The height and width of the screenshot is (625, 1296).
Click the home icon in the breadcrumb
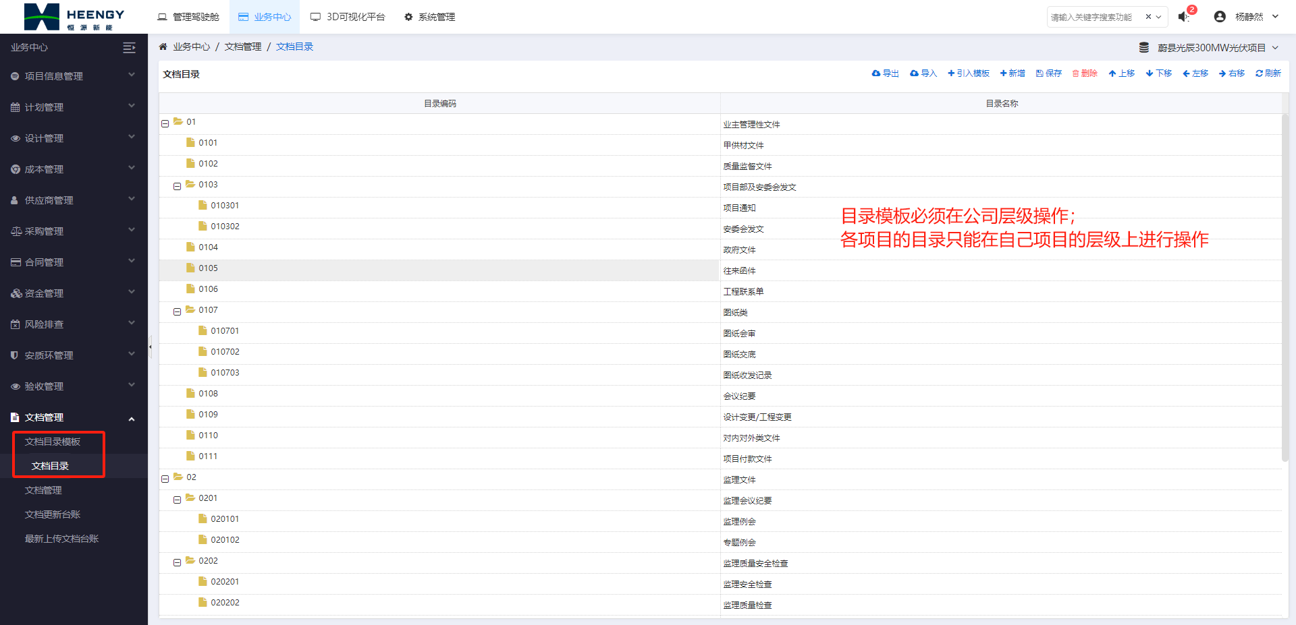tap(163, 47)
